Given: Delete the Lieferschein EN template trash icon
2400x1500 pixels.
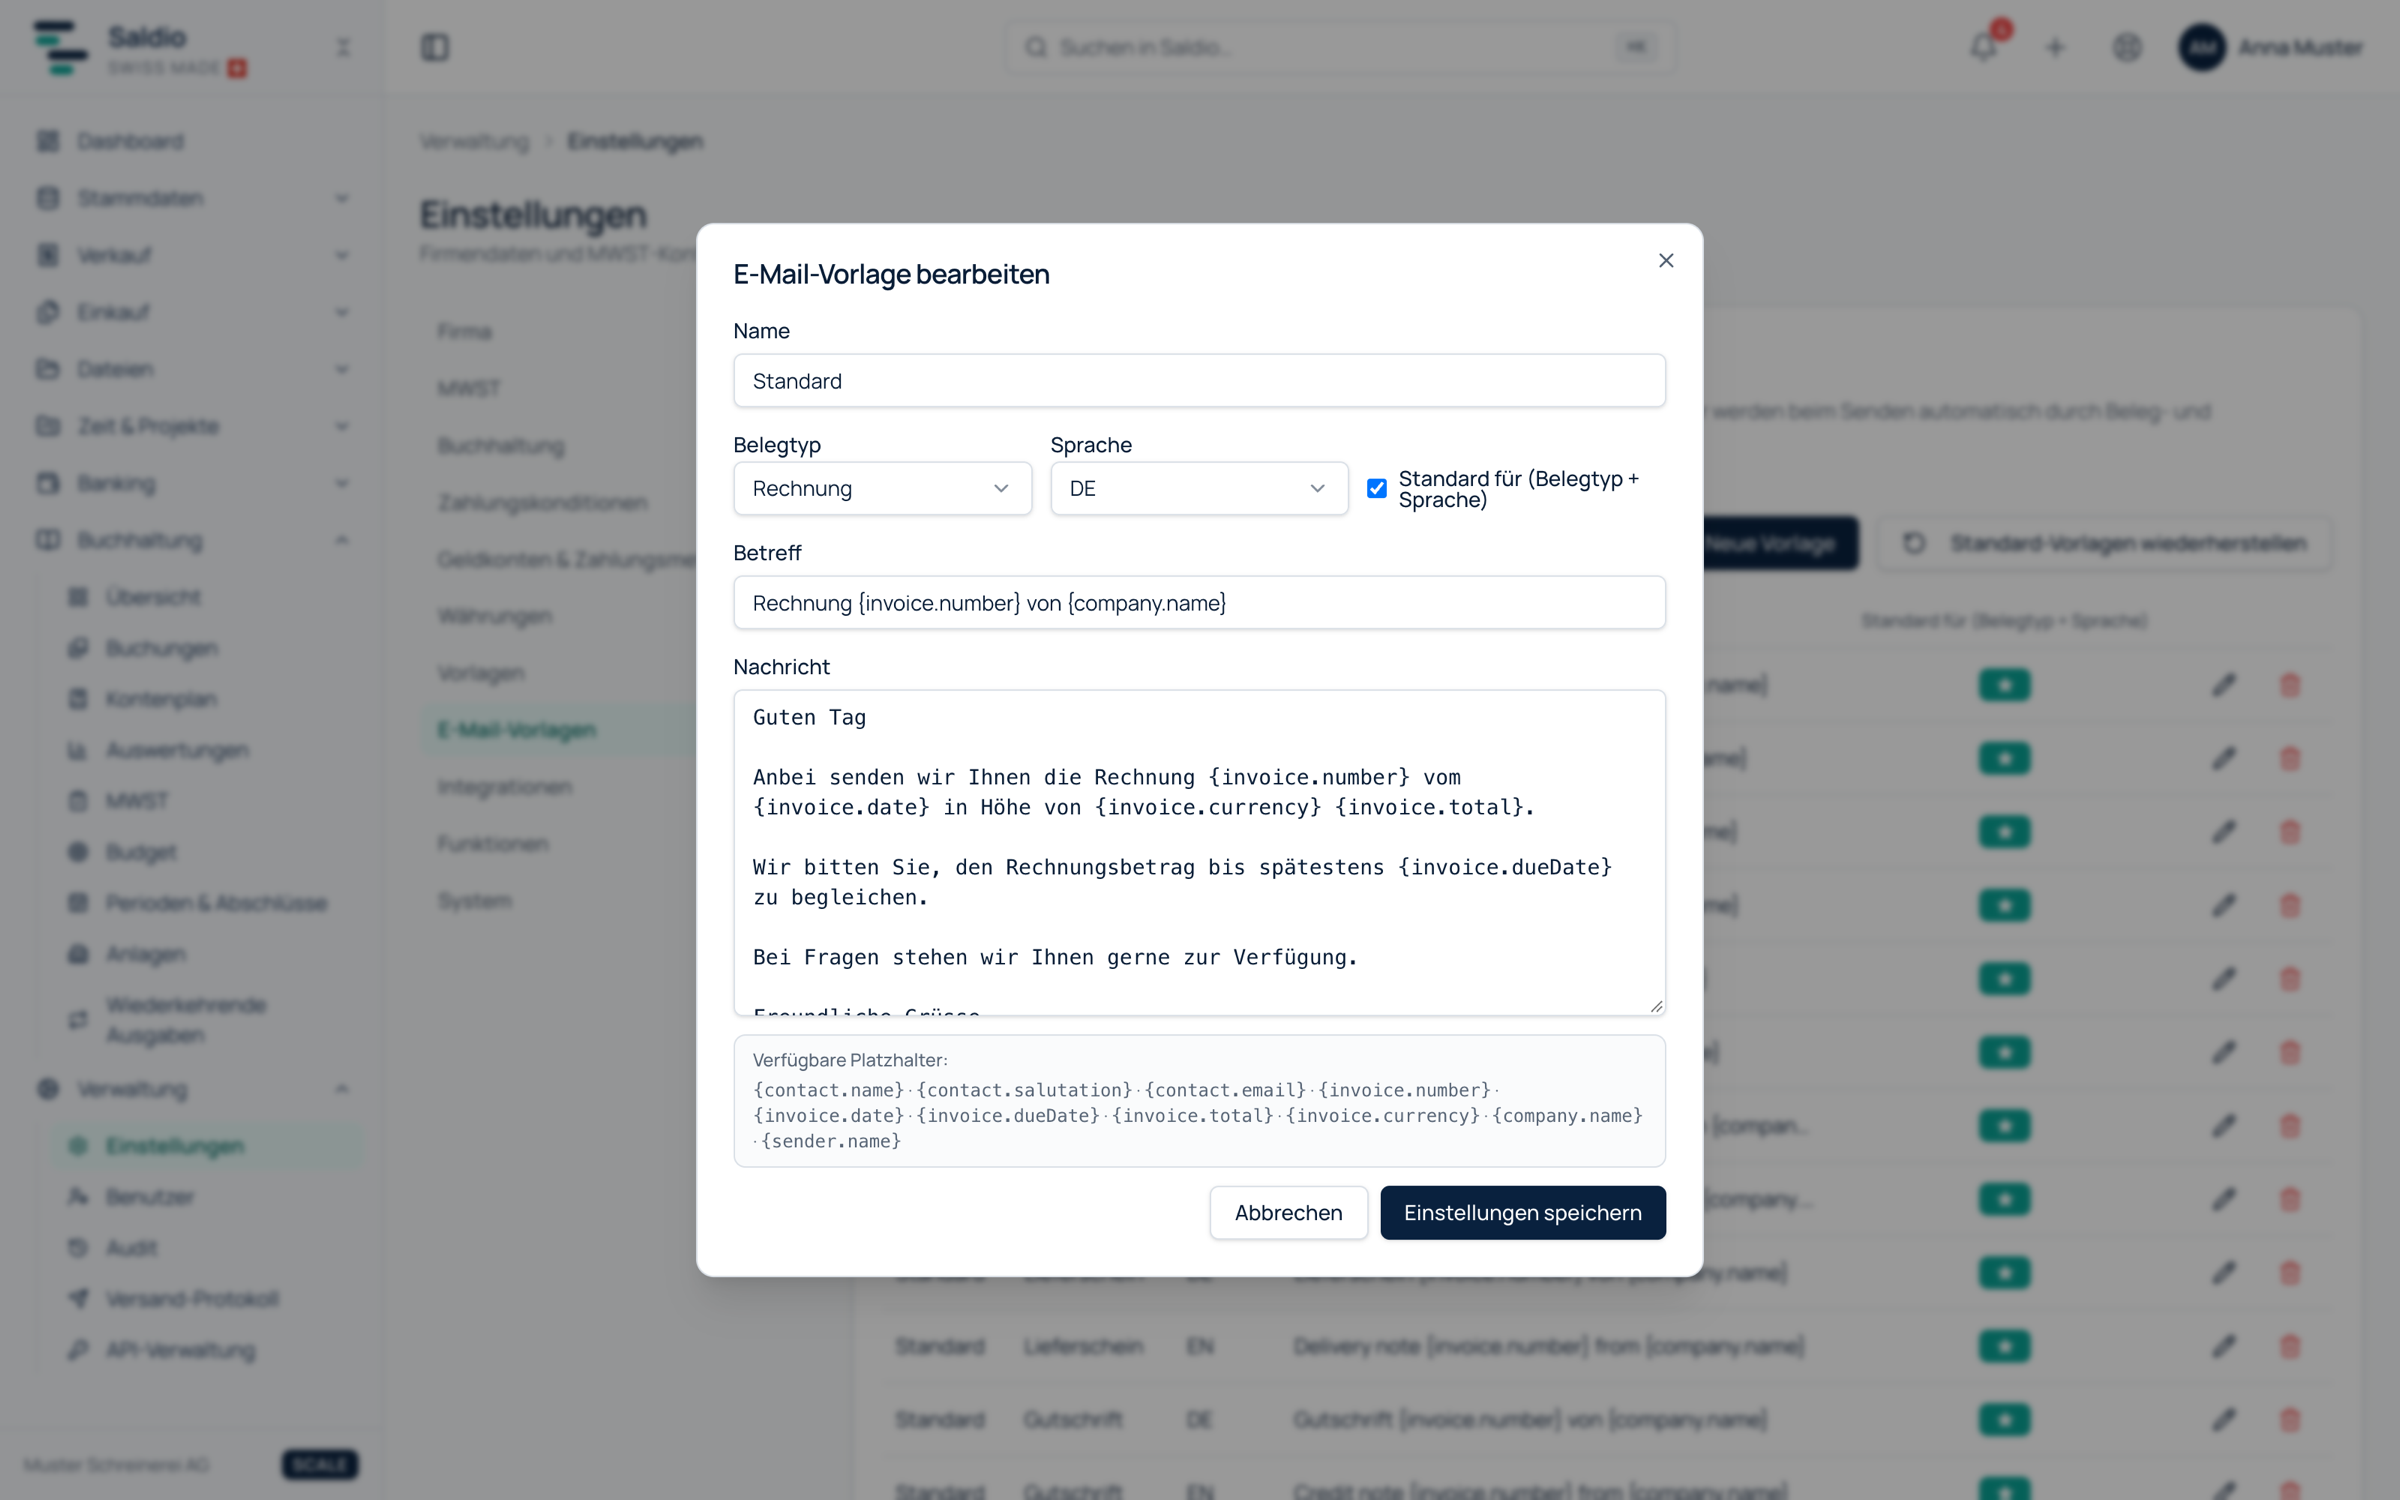Looking at the screenshot, I should [2290, 1346].
